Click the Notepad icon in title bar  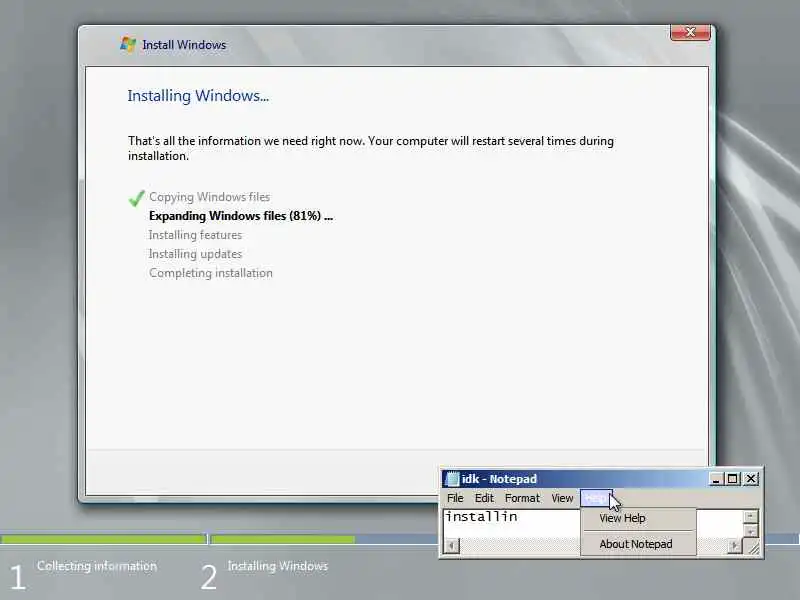tap(452, 479)
